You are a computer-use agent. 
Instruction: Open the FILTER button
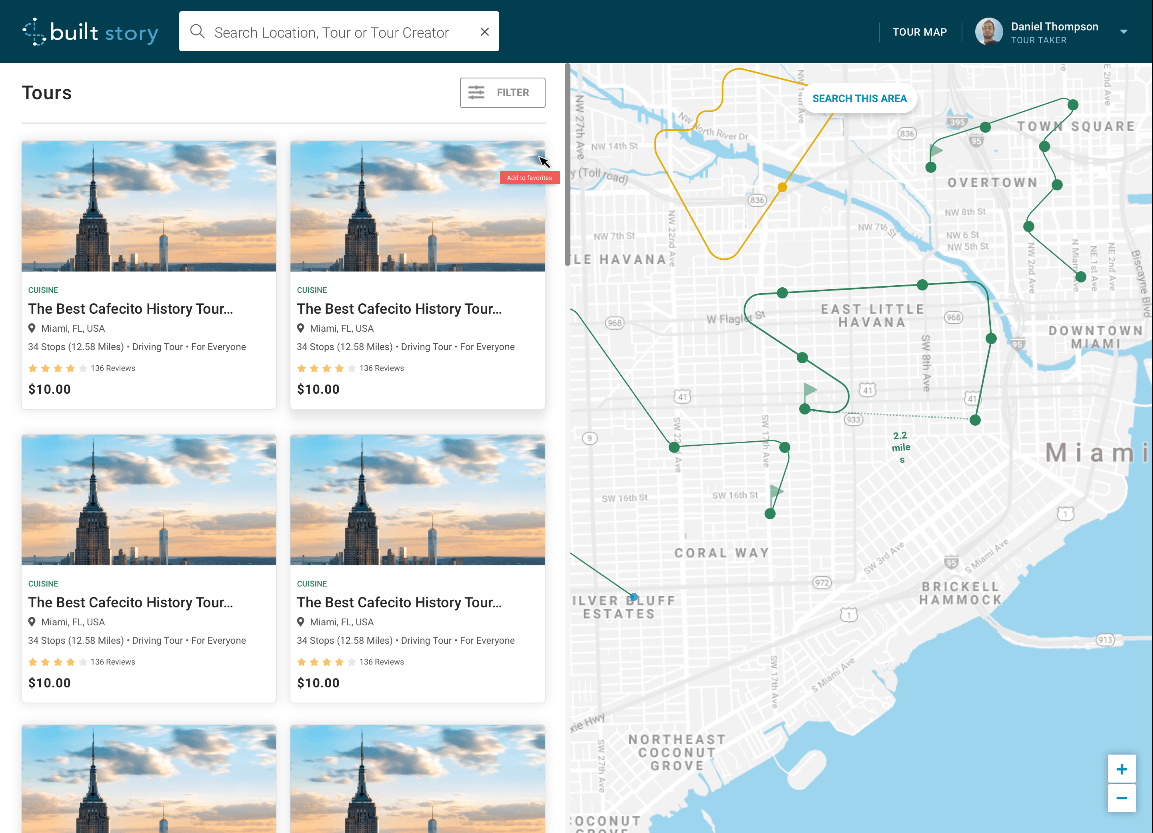(502, 93)
